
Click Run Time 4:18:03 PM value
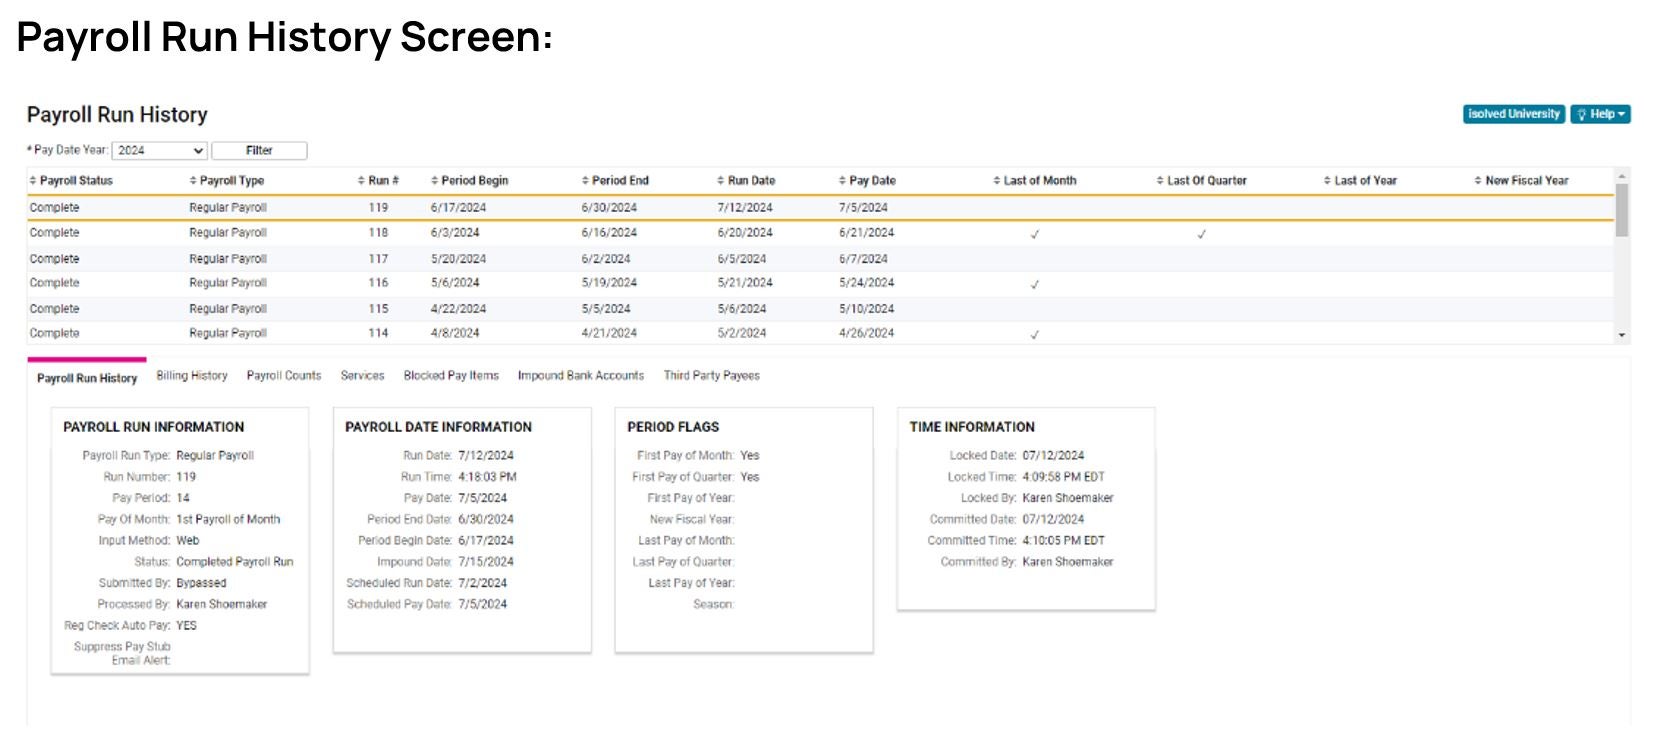tap(488, 477)
